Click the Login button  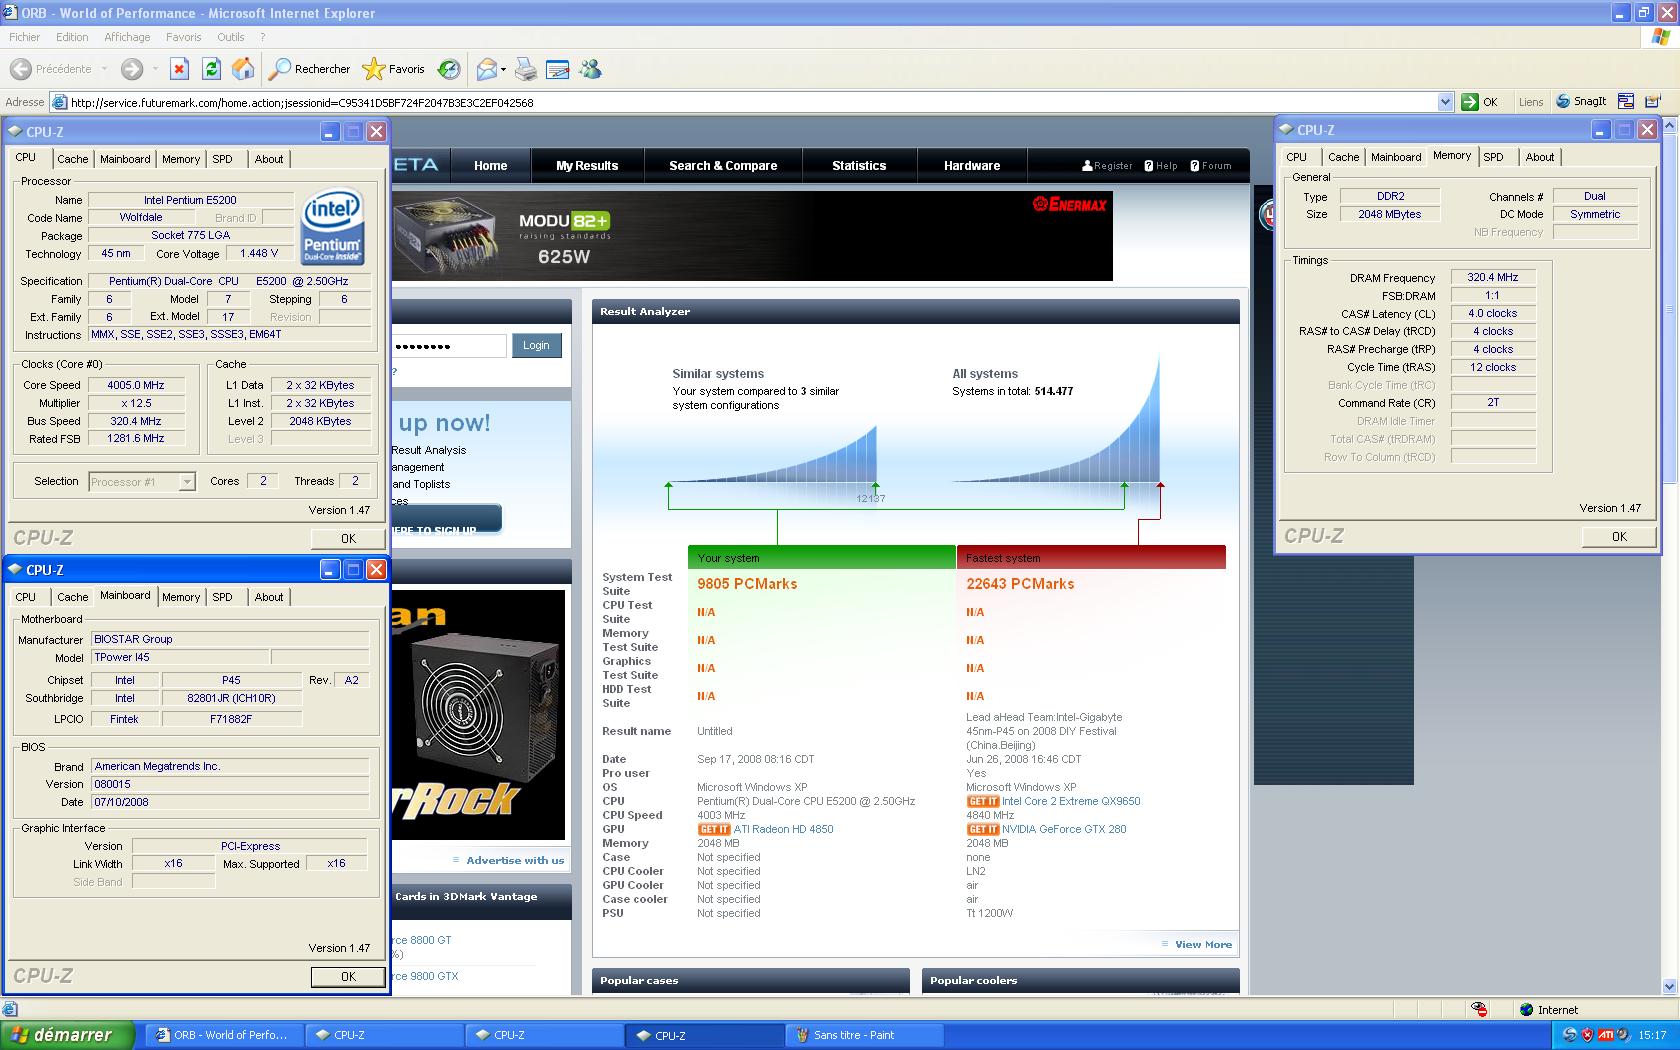(x=536, y=346)
